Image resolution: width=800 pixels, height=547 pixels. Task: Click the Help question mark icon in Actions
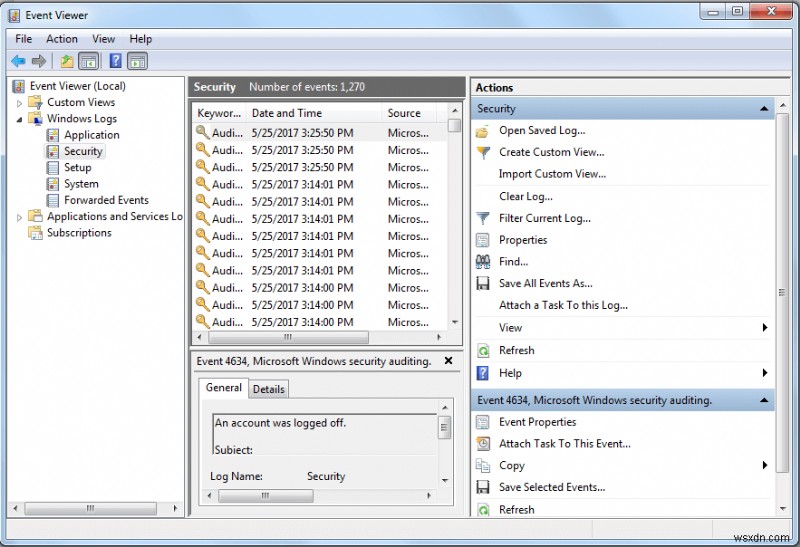pos(483,373)
